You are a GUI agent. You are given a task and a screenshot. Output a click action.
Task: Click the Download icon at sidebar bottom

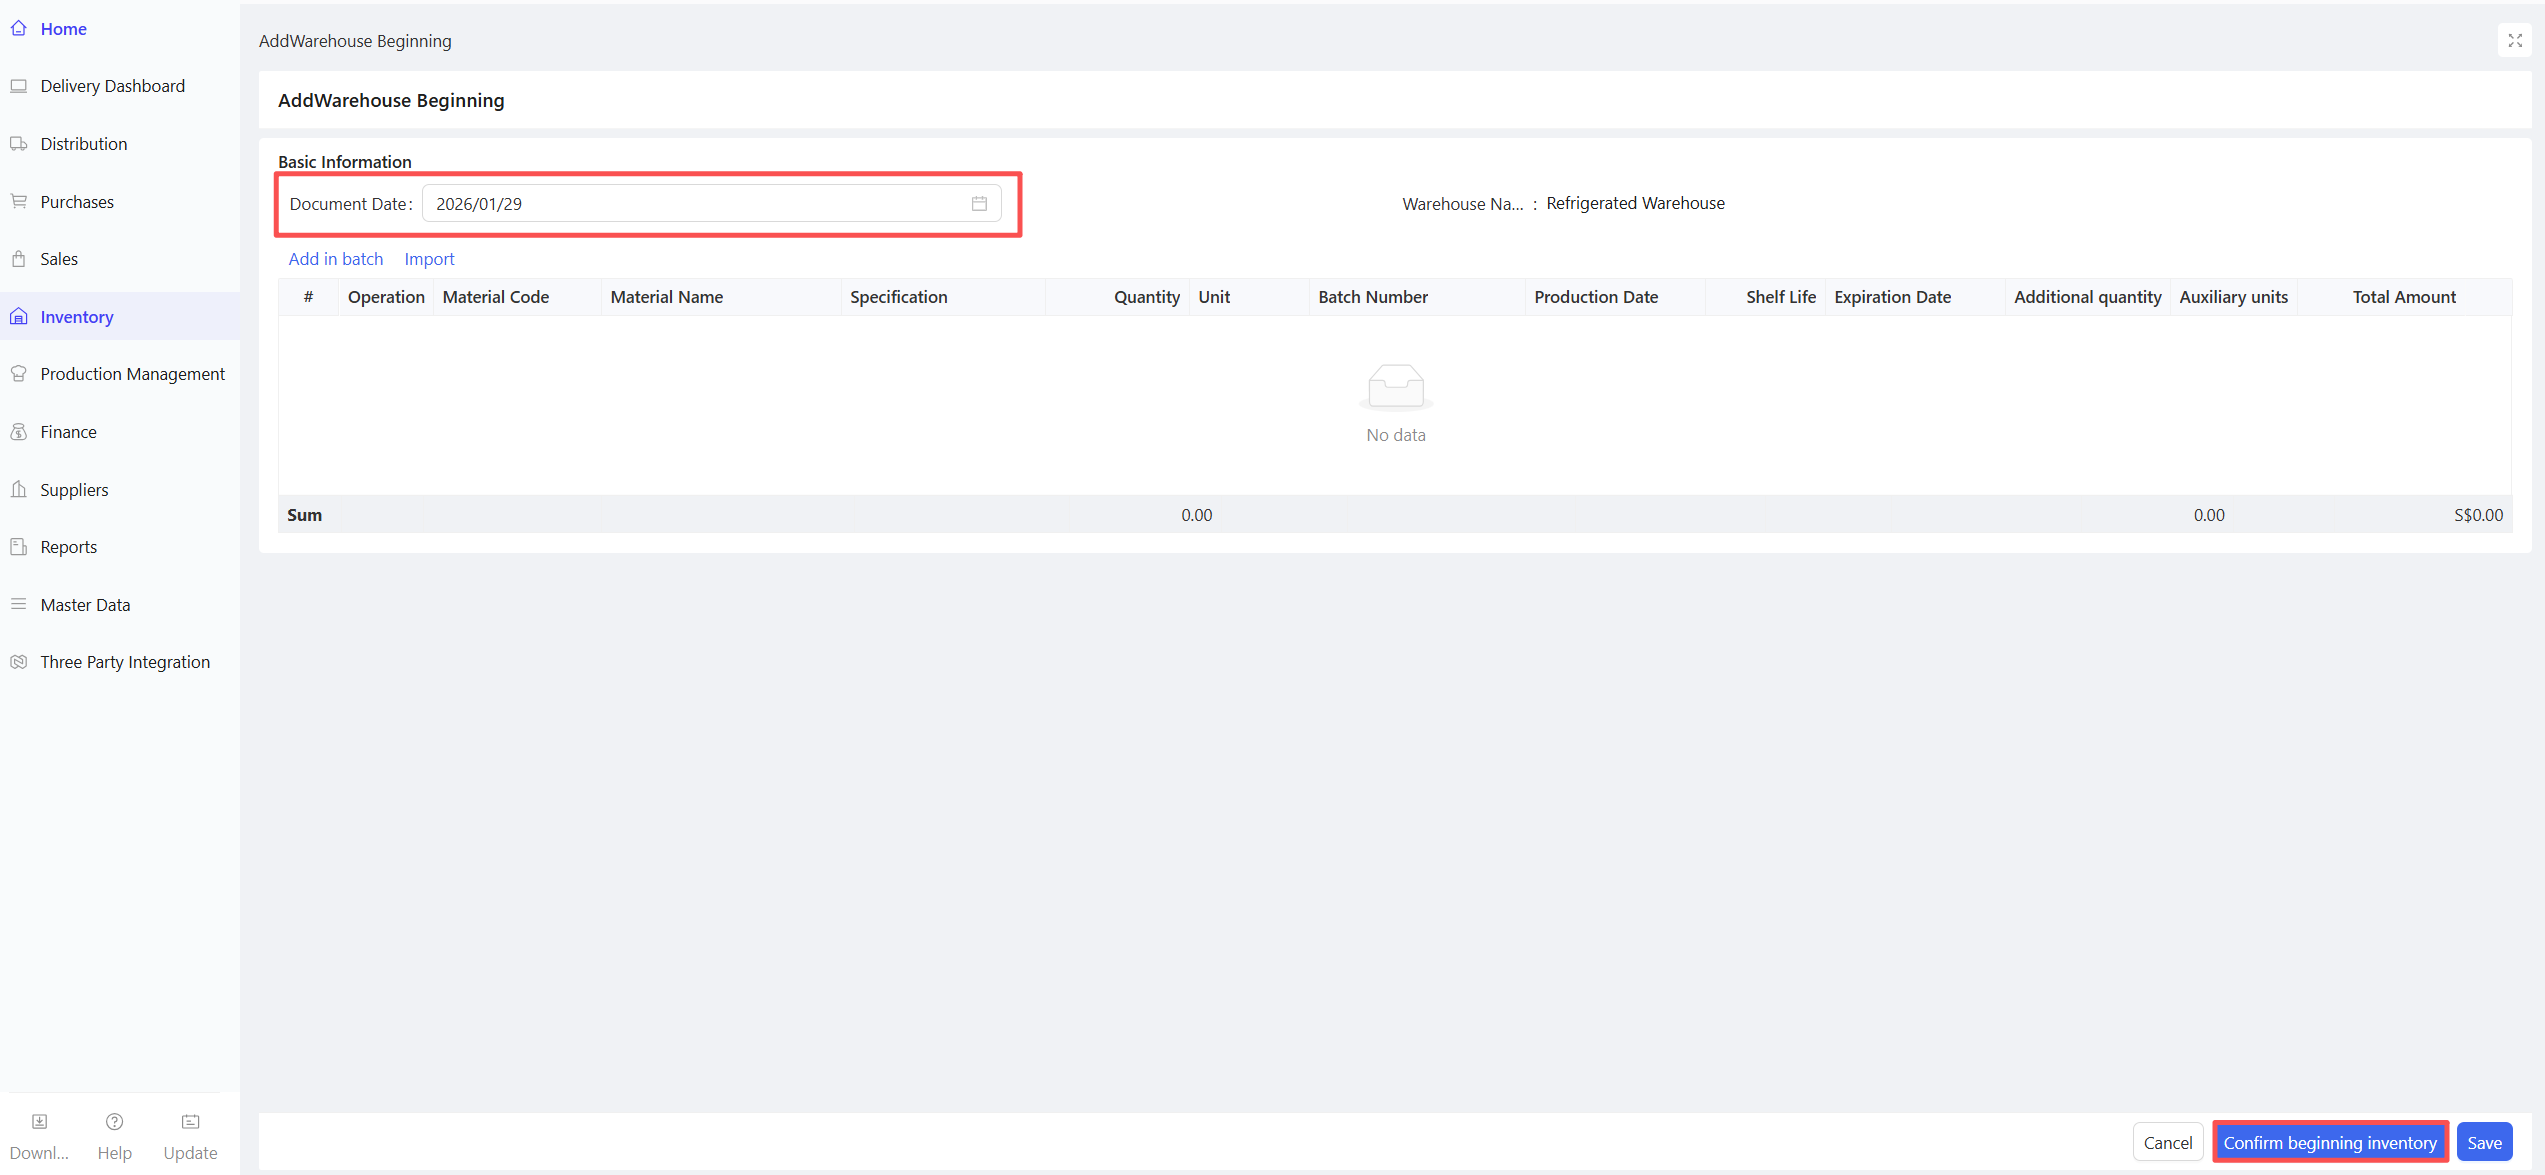(39, 1122)
